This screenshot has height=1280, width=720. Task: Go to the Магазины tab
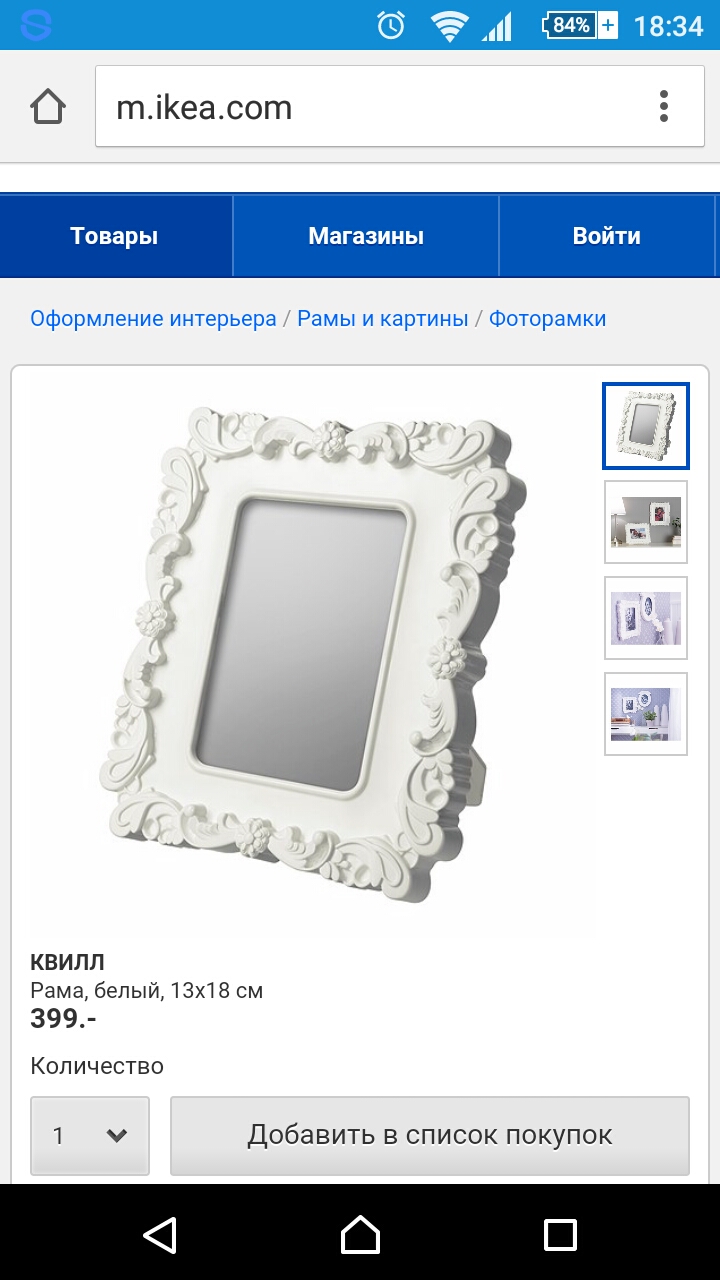[x=366, y=236]
